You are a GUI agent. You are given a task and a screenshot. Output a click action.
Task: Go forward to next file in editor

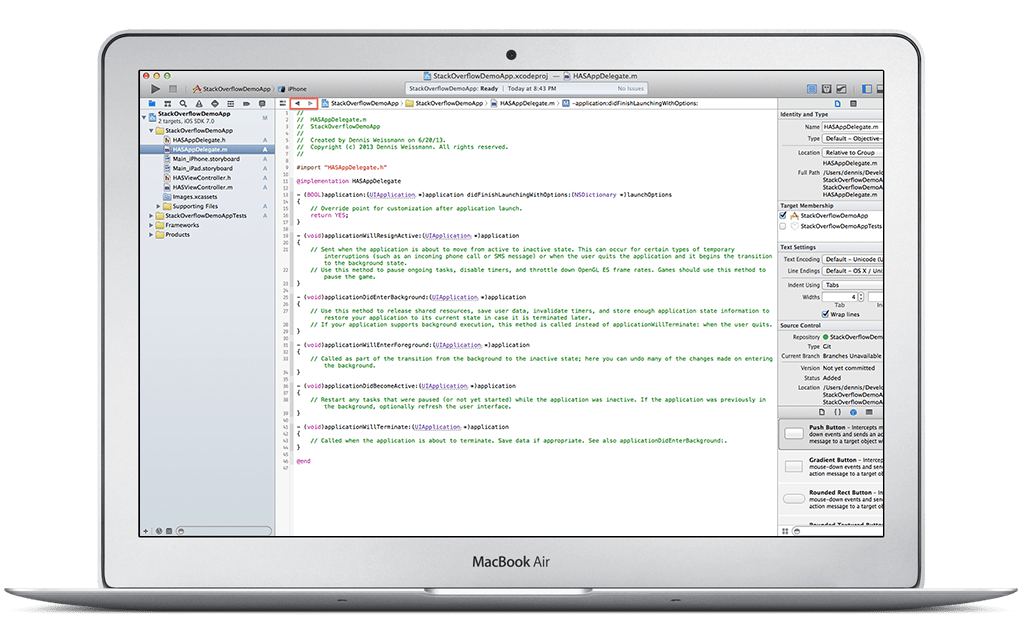[x=310, y=103]
